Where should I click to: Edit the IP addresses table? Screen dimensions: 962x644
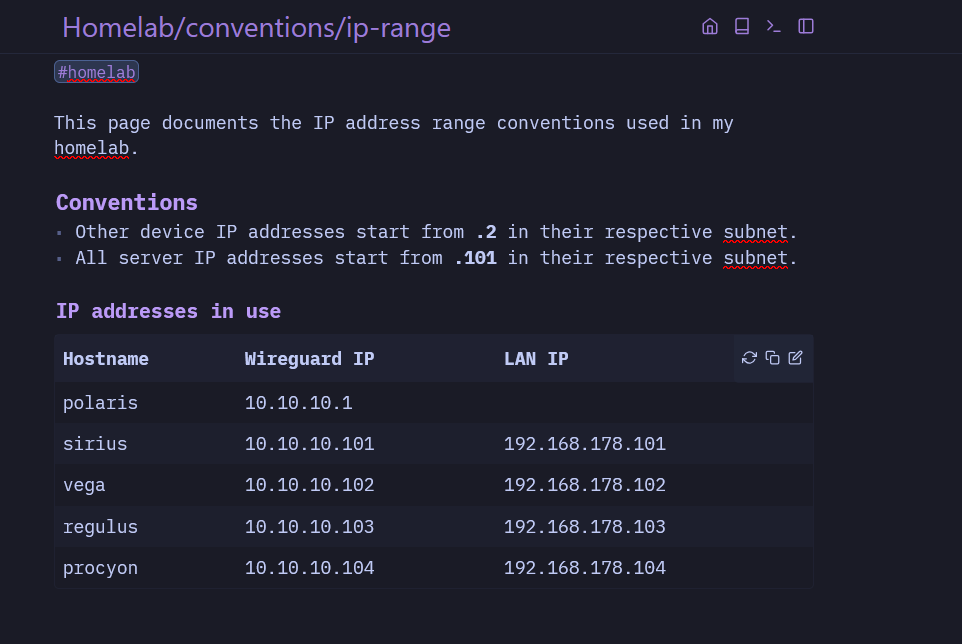click(795, 358)
